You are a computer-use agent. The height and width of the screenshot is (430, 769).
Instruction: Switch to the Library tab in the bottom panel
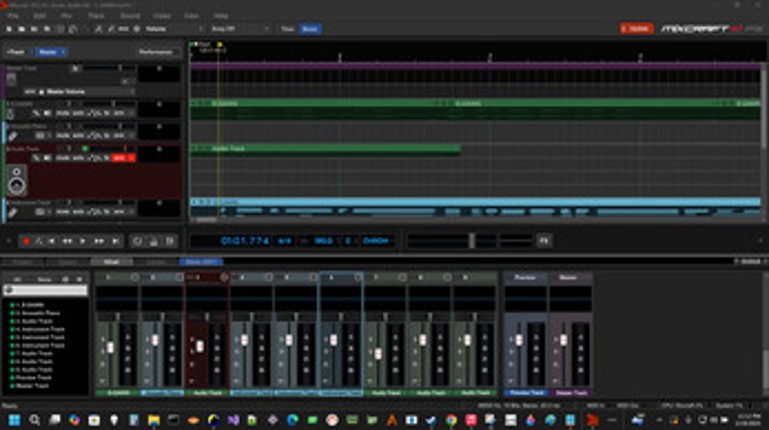(157, 262)
